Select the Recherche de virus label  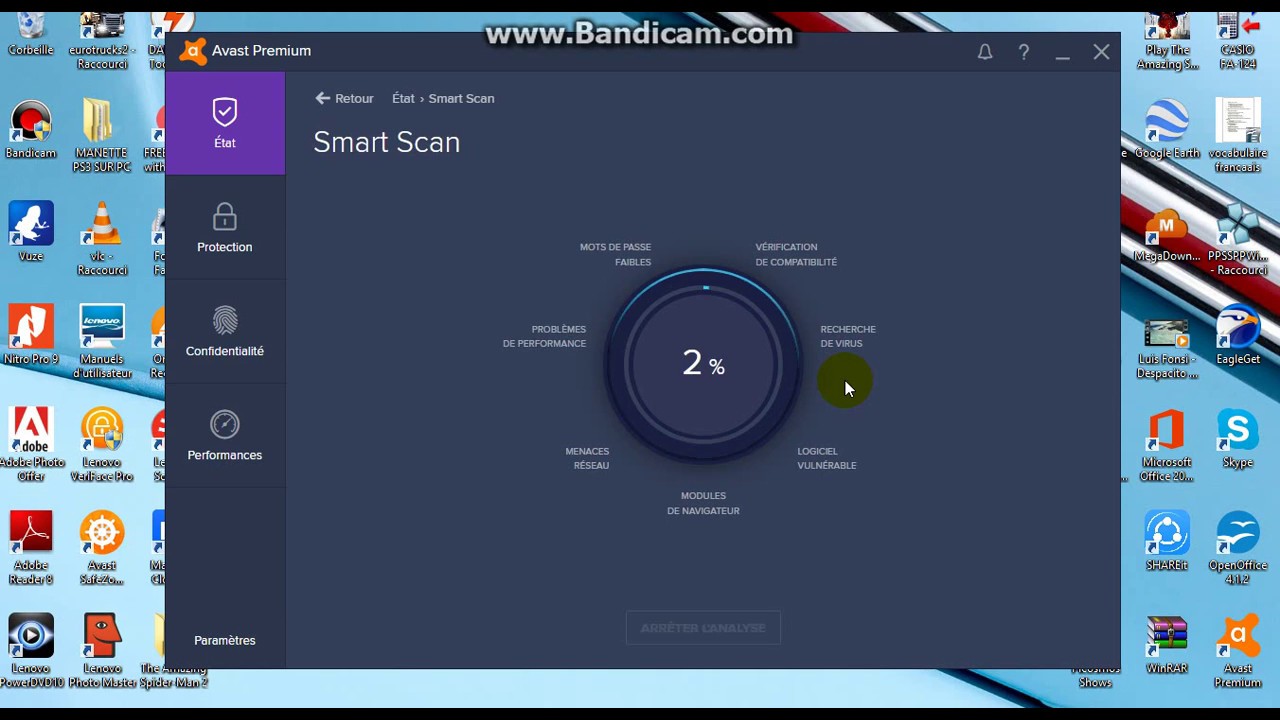point(848,336)
